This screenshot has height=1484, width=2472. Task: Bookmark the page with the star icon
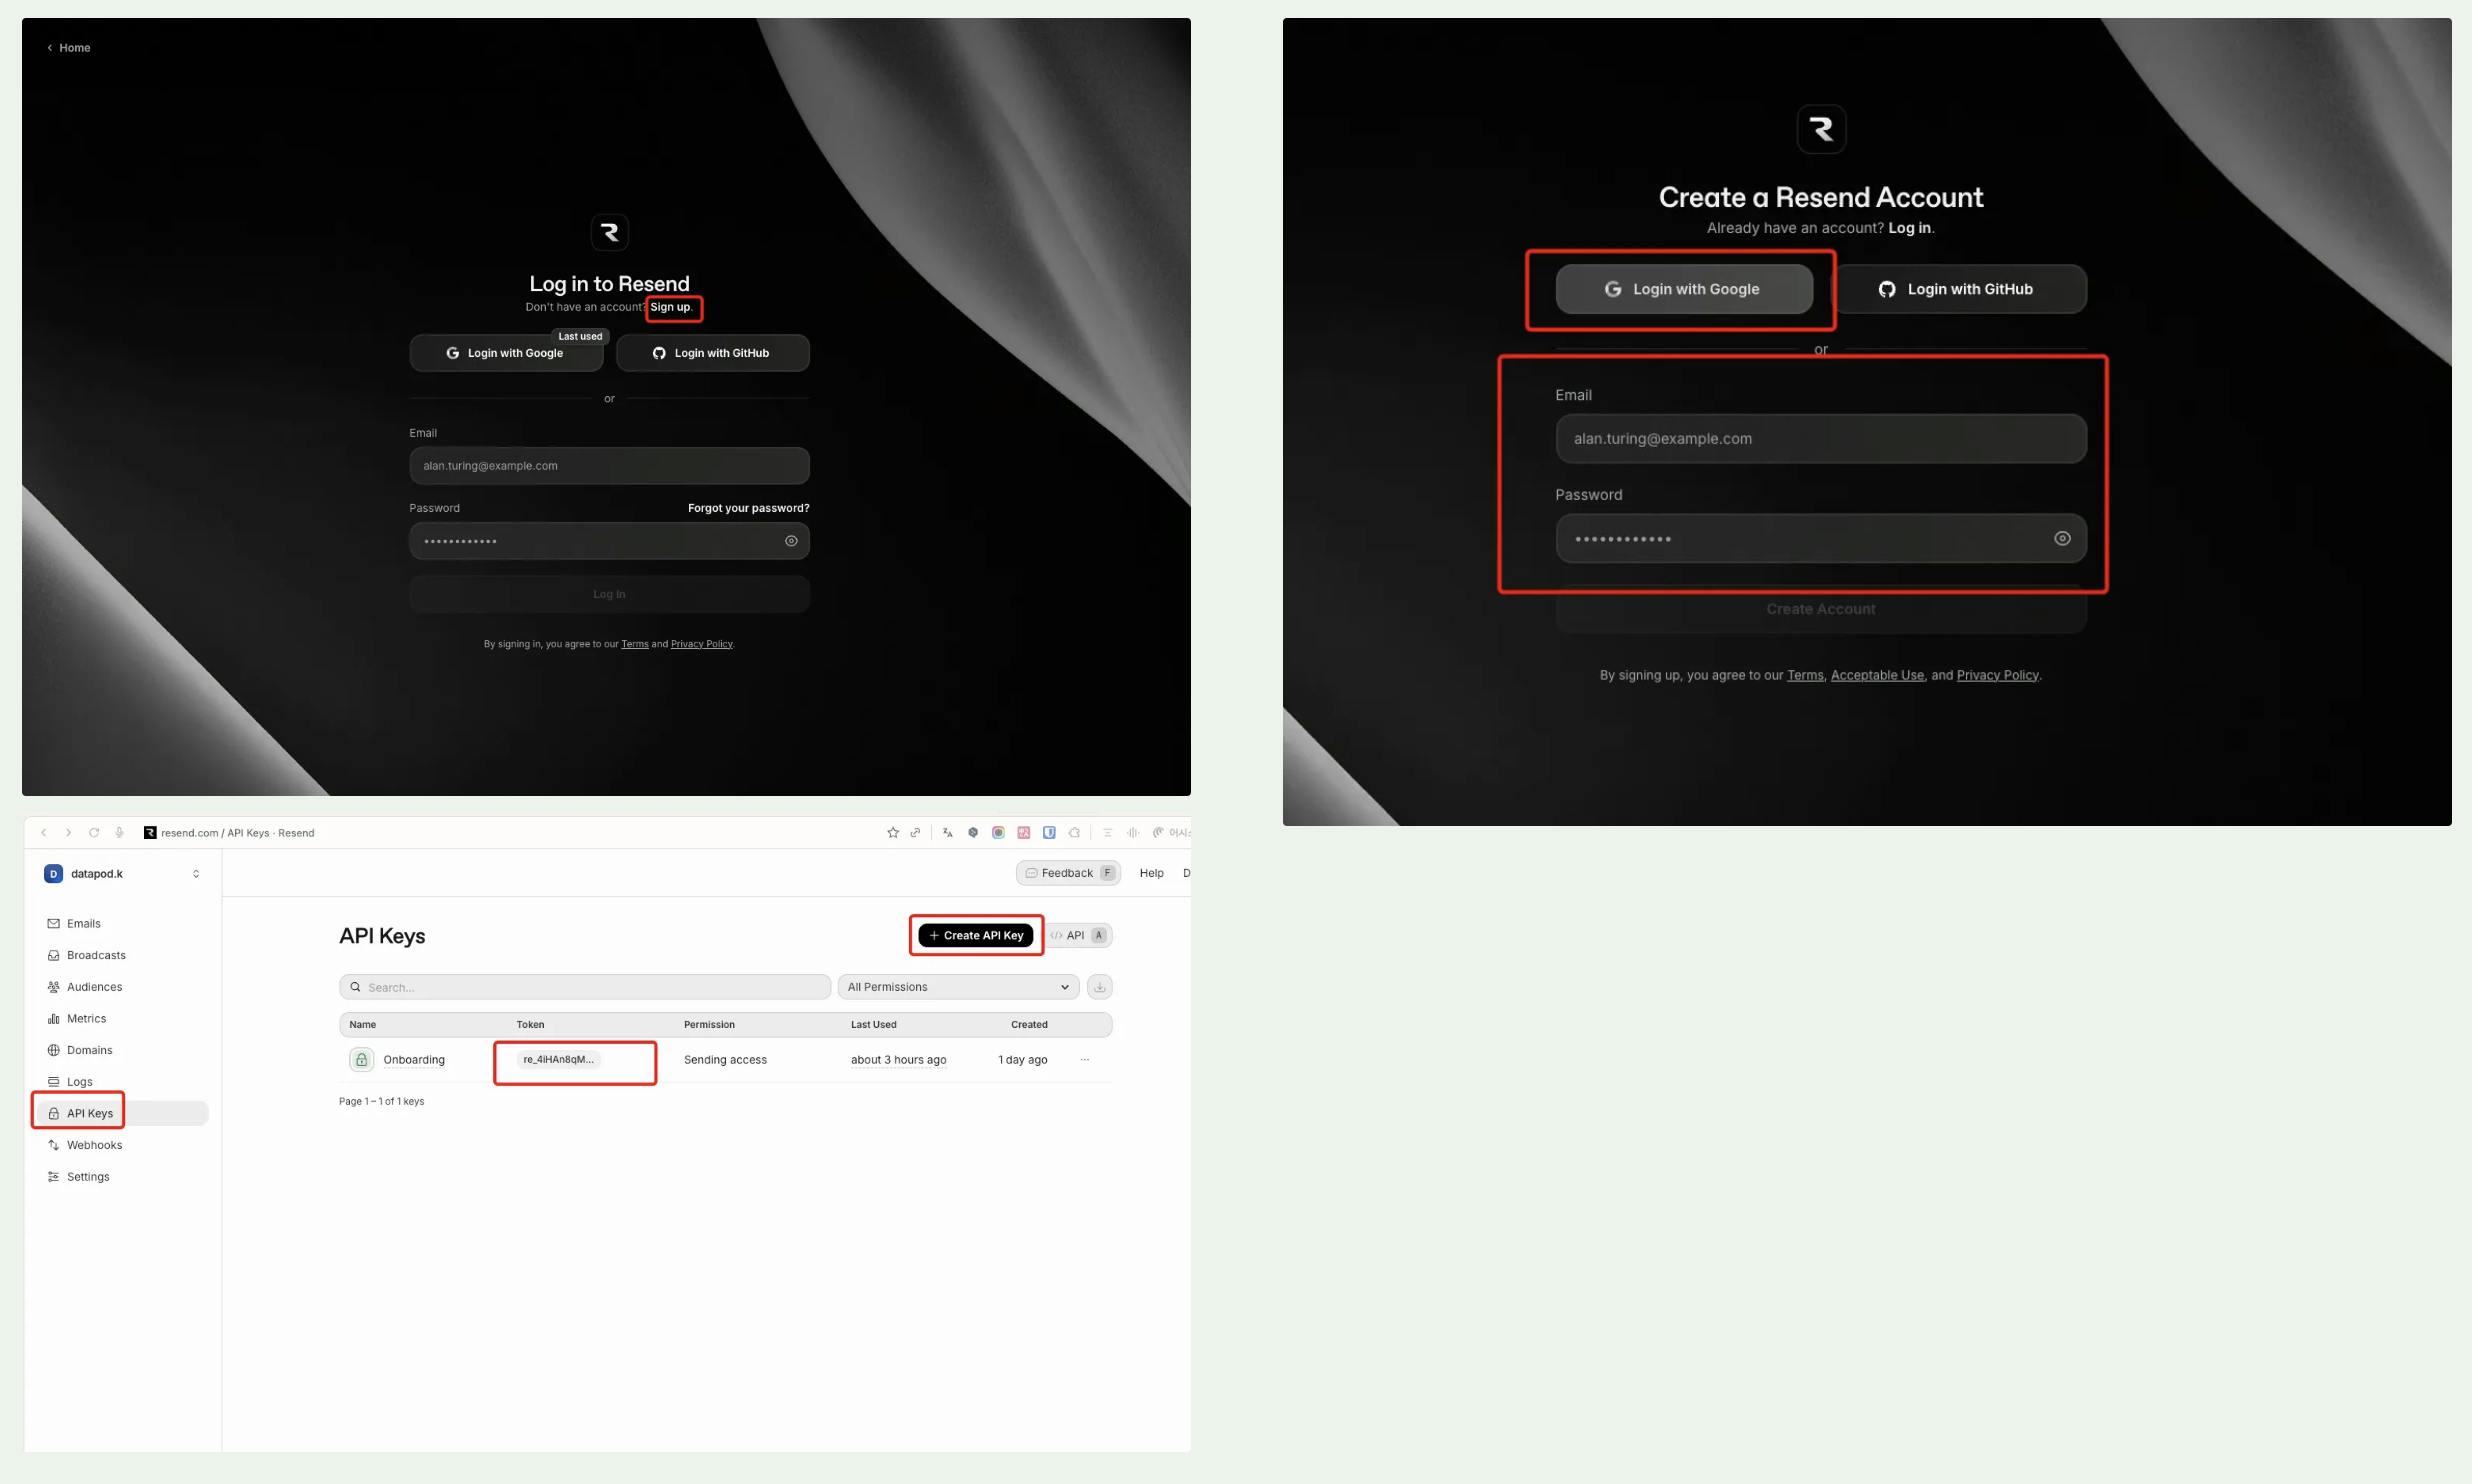(893, 832)
